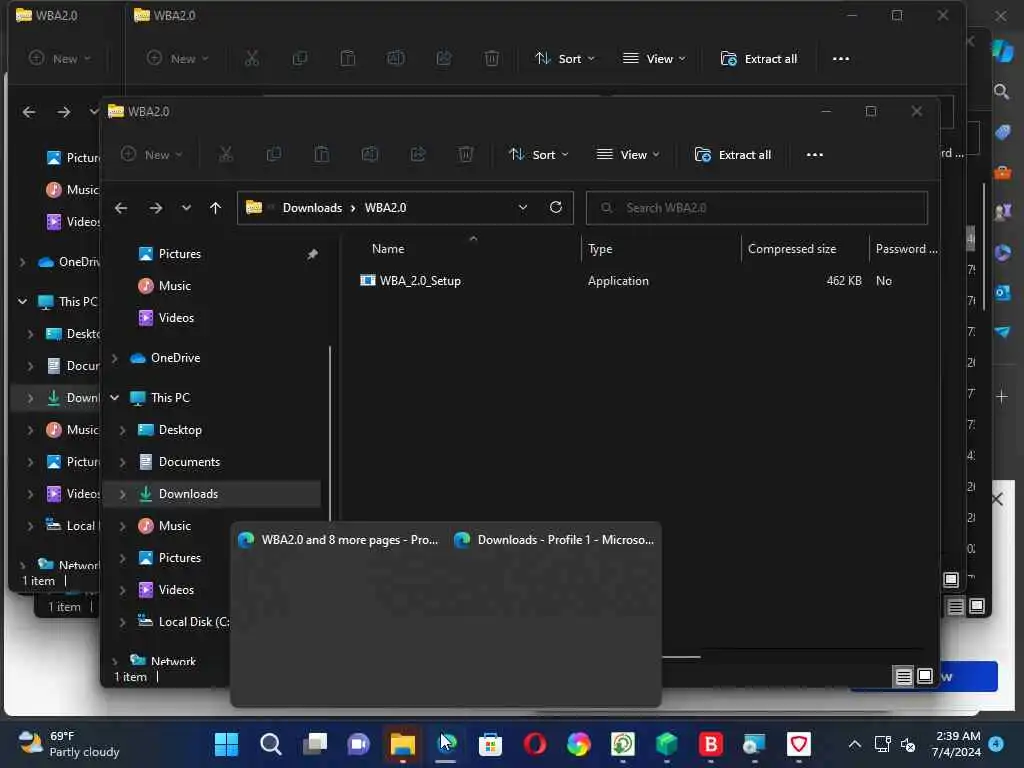Open pinned Pictures in front navigation pane
The width and height of the screenshot is (1024, 768).
tap(180, 254)
